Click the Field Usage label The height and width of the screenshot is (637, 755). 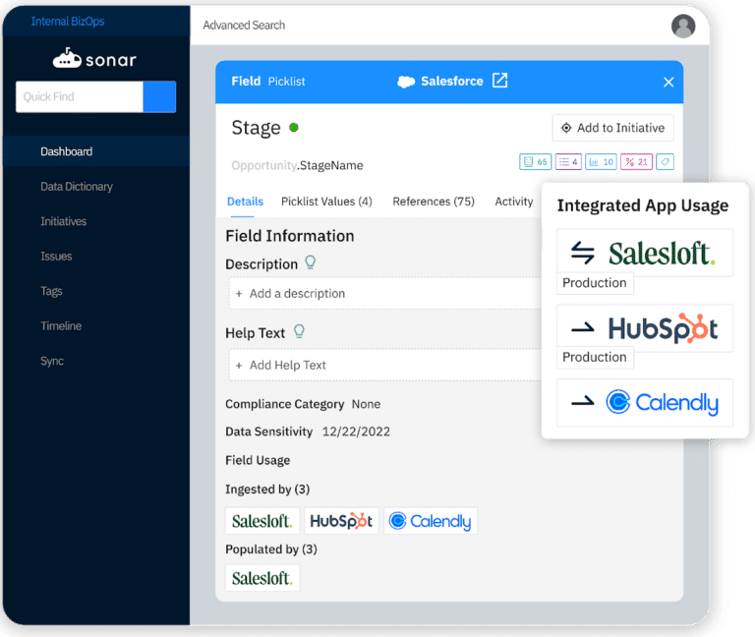pos(258,460)
